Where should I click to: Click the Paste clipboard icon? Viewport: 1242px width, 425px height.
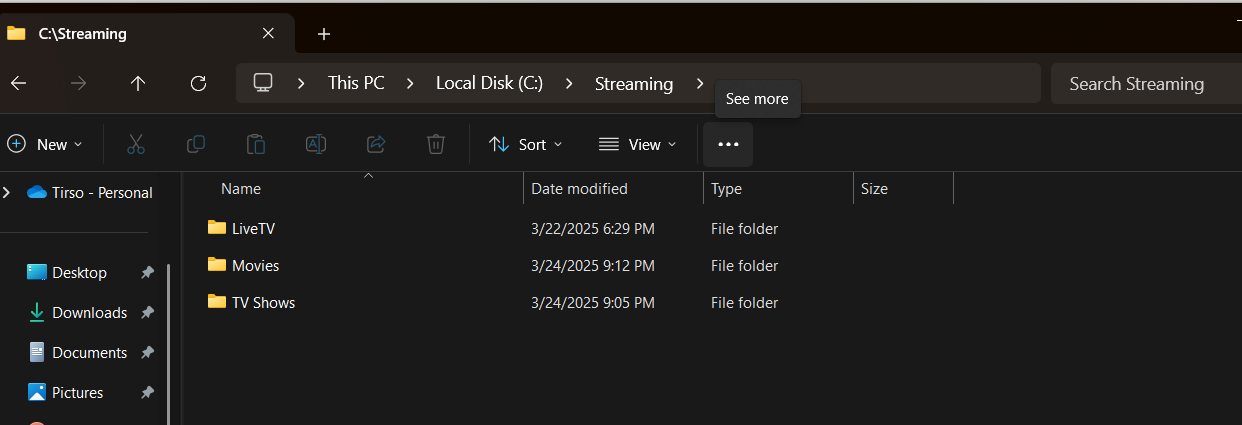click(256, 144)
